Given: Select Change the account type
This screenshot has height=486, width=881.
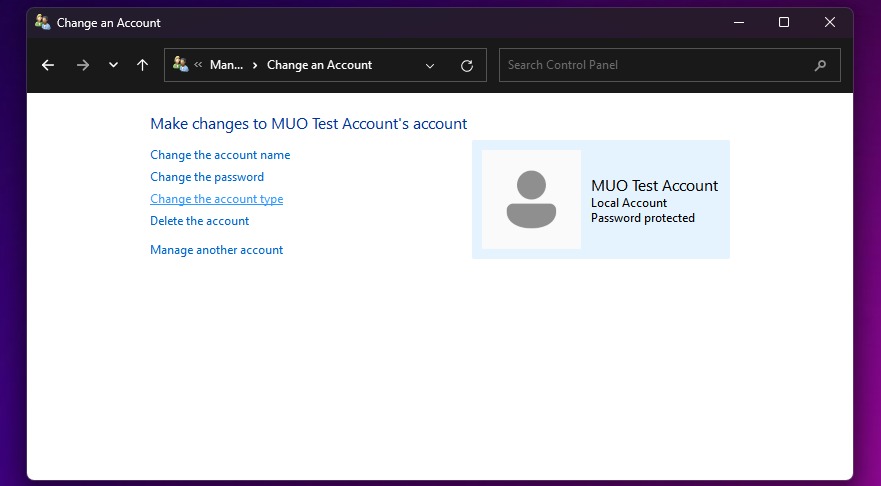Looking at the screenshot, I should [216, 199].
